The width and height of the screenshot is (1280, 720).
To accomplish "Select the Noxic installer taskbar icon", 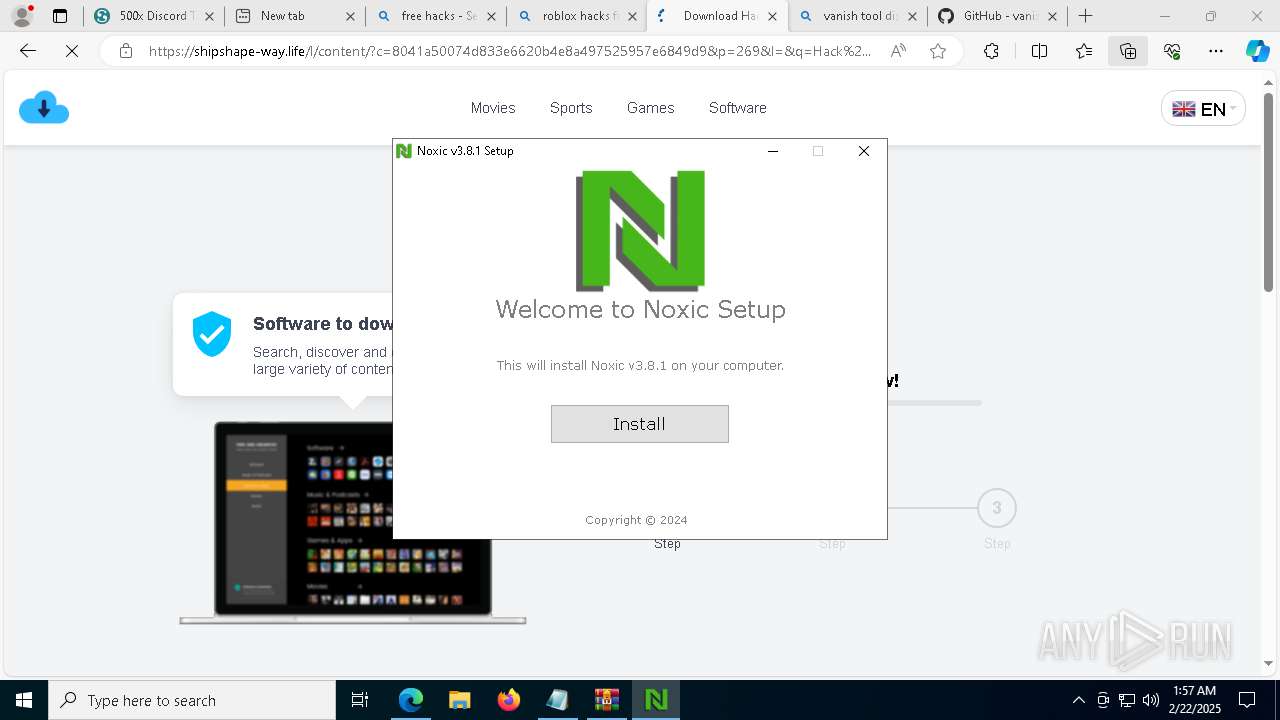I will (x=656, y=700).
